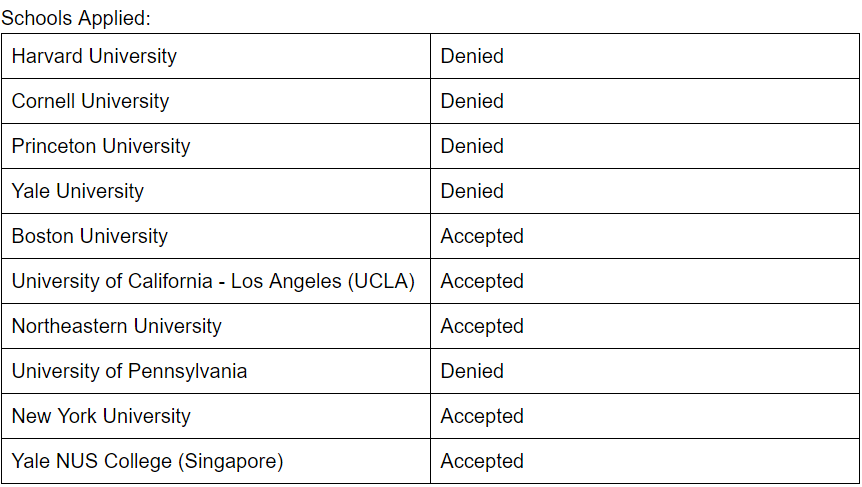Click the Denied status beside Cornell University

point(472,101)
